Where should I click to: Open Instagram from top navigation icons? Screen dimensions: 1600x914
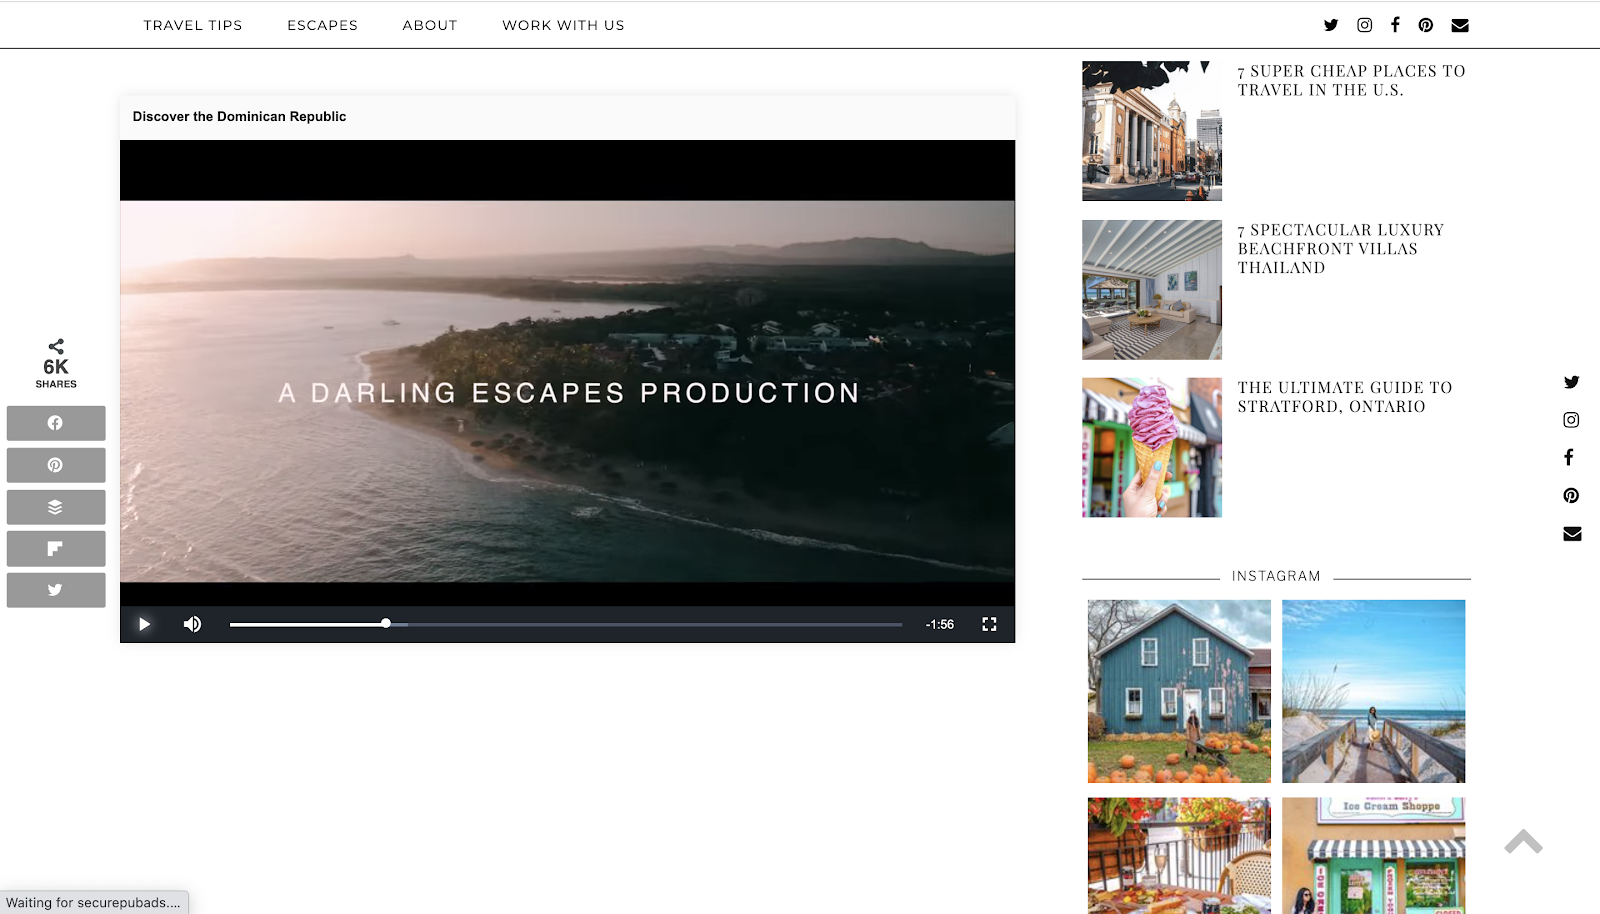pos(1365,25)
